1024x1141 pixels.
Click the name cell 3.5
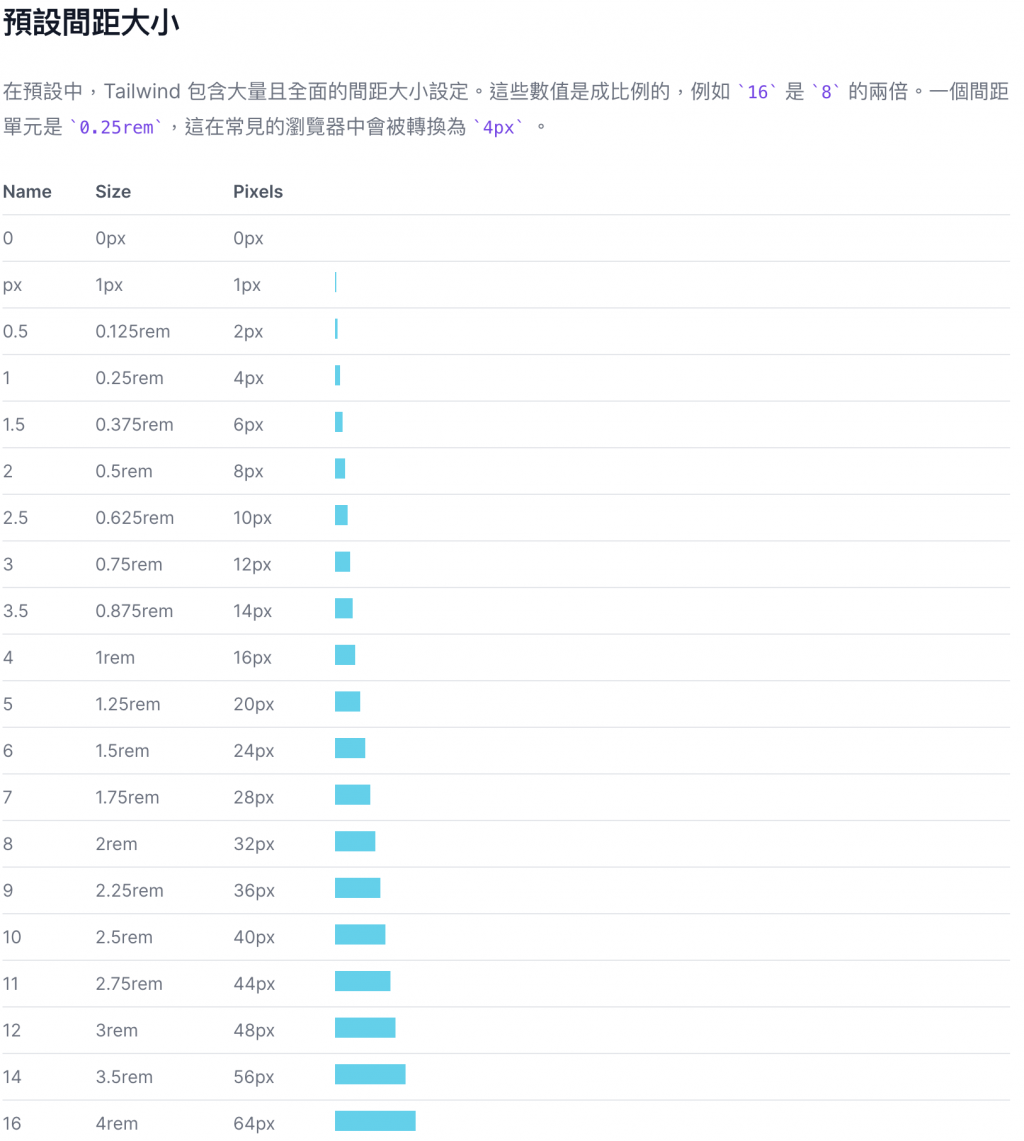pos(15,611)
